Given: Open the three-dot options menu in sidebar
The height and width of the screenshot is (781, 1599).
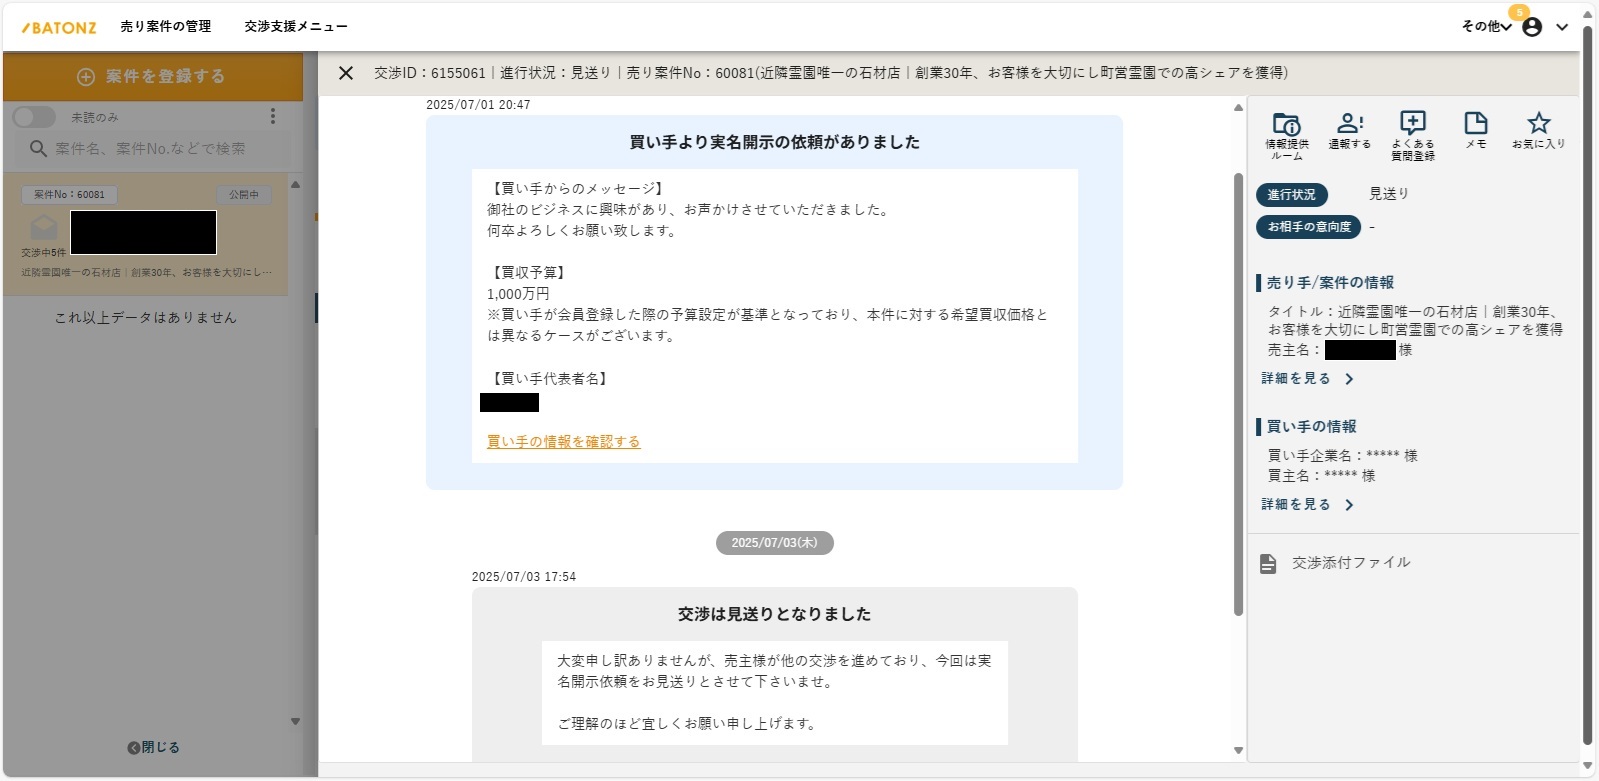Looking at the screenshot, I should [x=273, y=117].
